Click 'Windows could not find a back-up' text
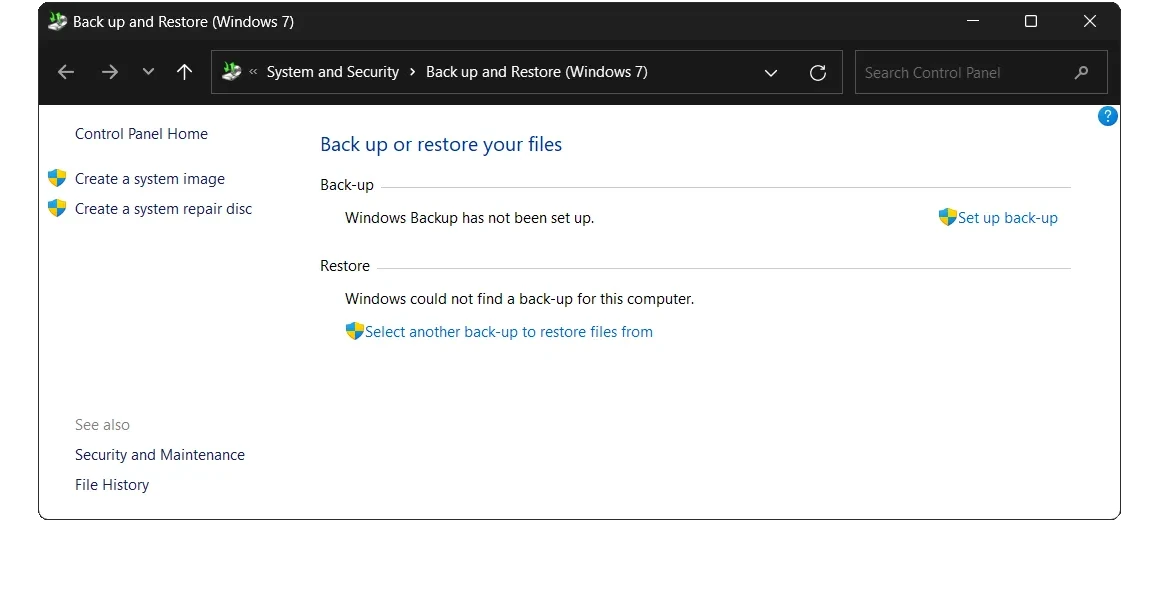 (520, 299)
